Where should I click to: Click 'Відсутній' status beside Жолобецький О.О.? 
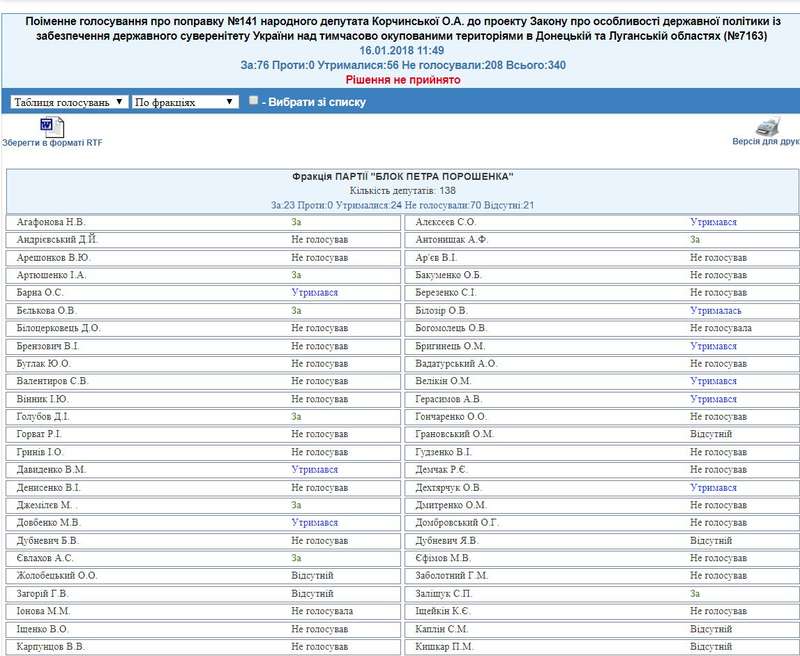(312, 576)
